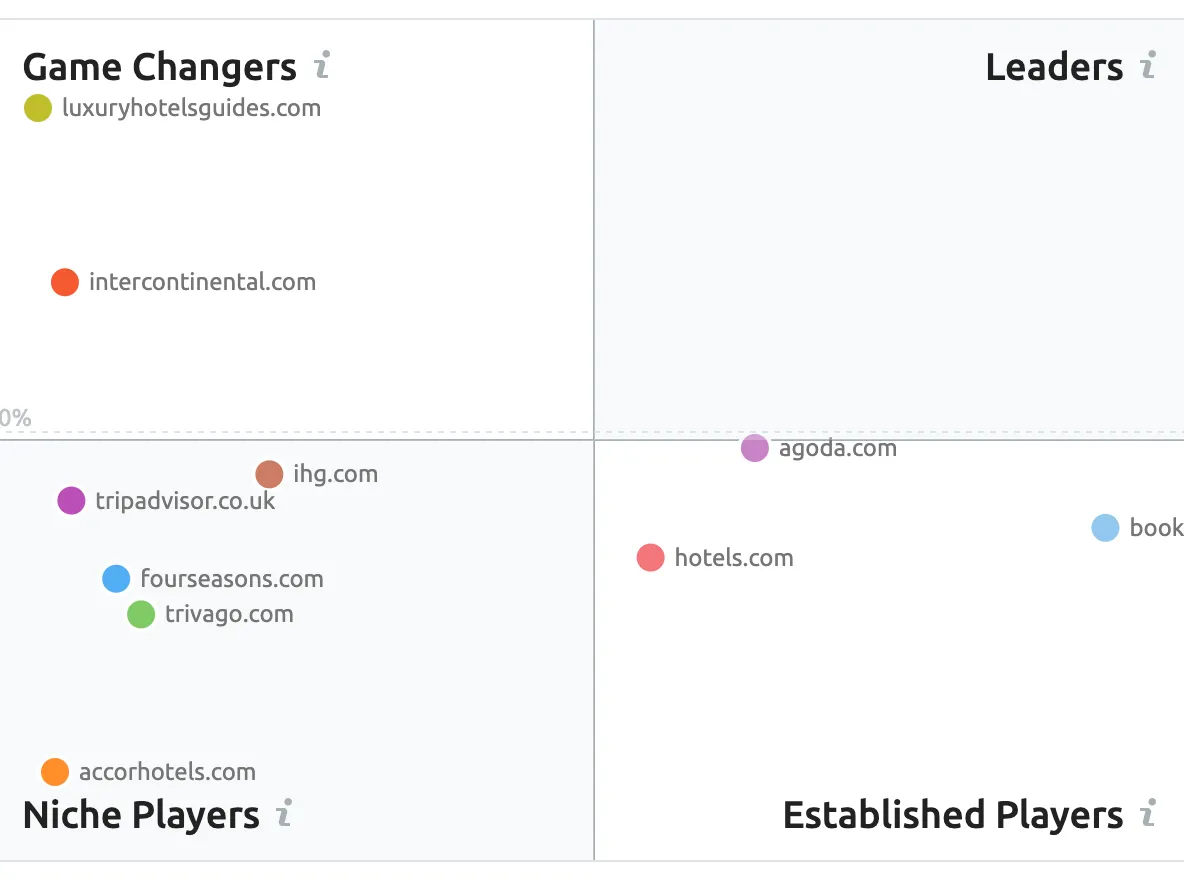Select the accorhotels.com orange dot
Screen dimensions: 1184x882
[x=55, y=772]
